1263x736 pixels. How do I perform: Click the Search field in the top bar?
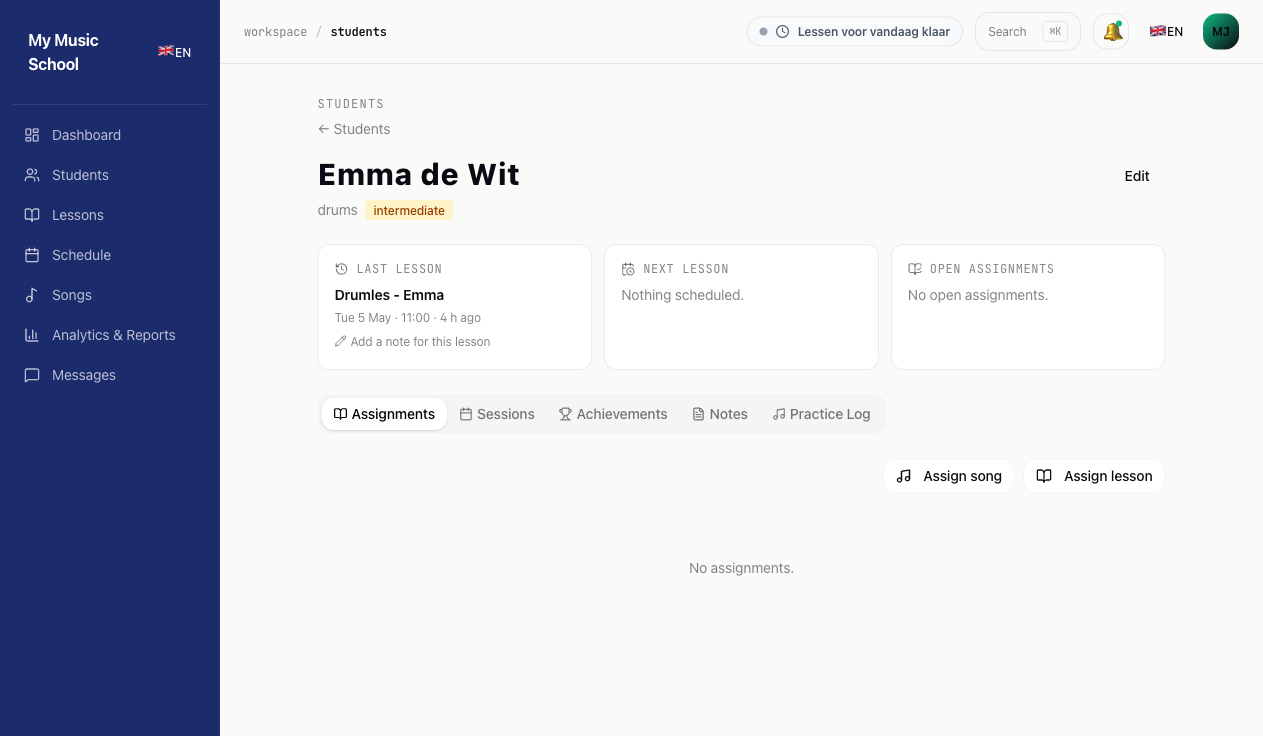point(1028,32)
